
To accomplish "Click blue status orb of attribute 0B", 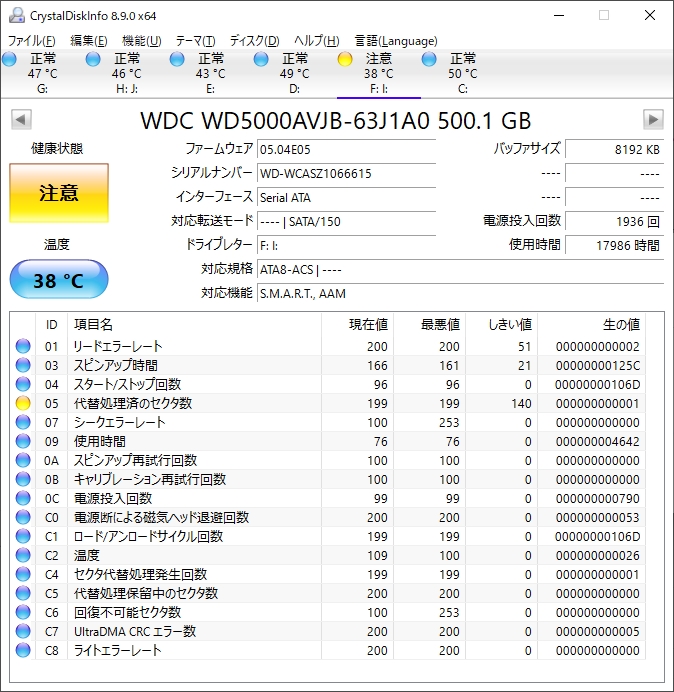I will 23,479.
